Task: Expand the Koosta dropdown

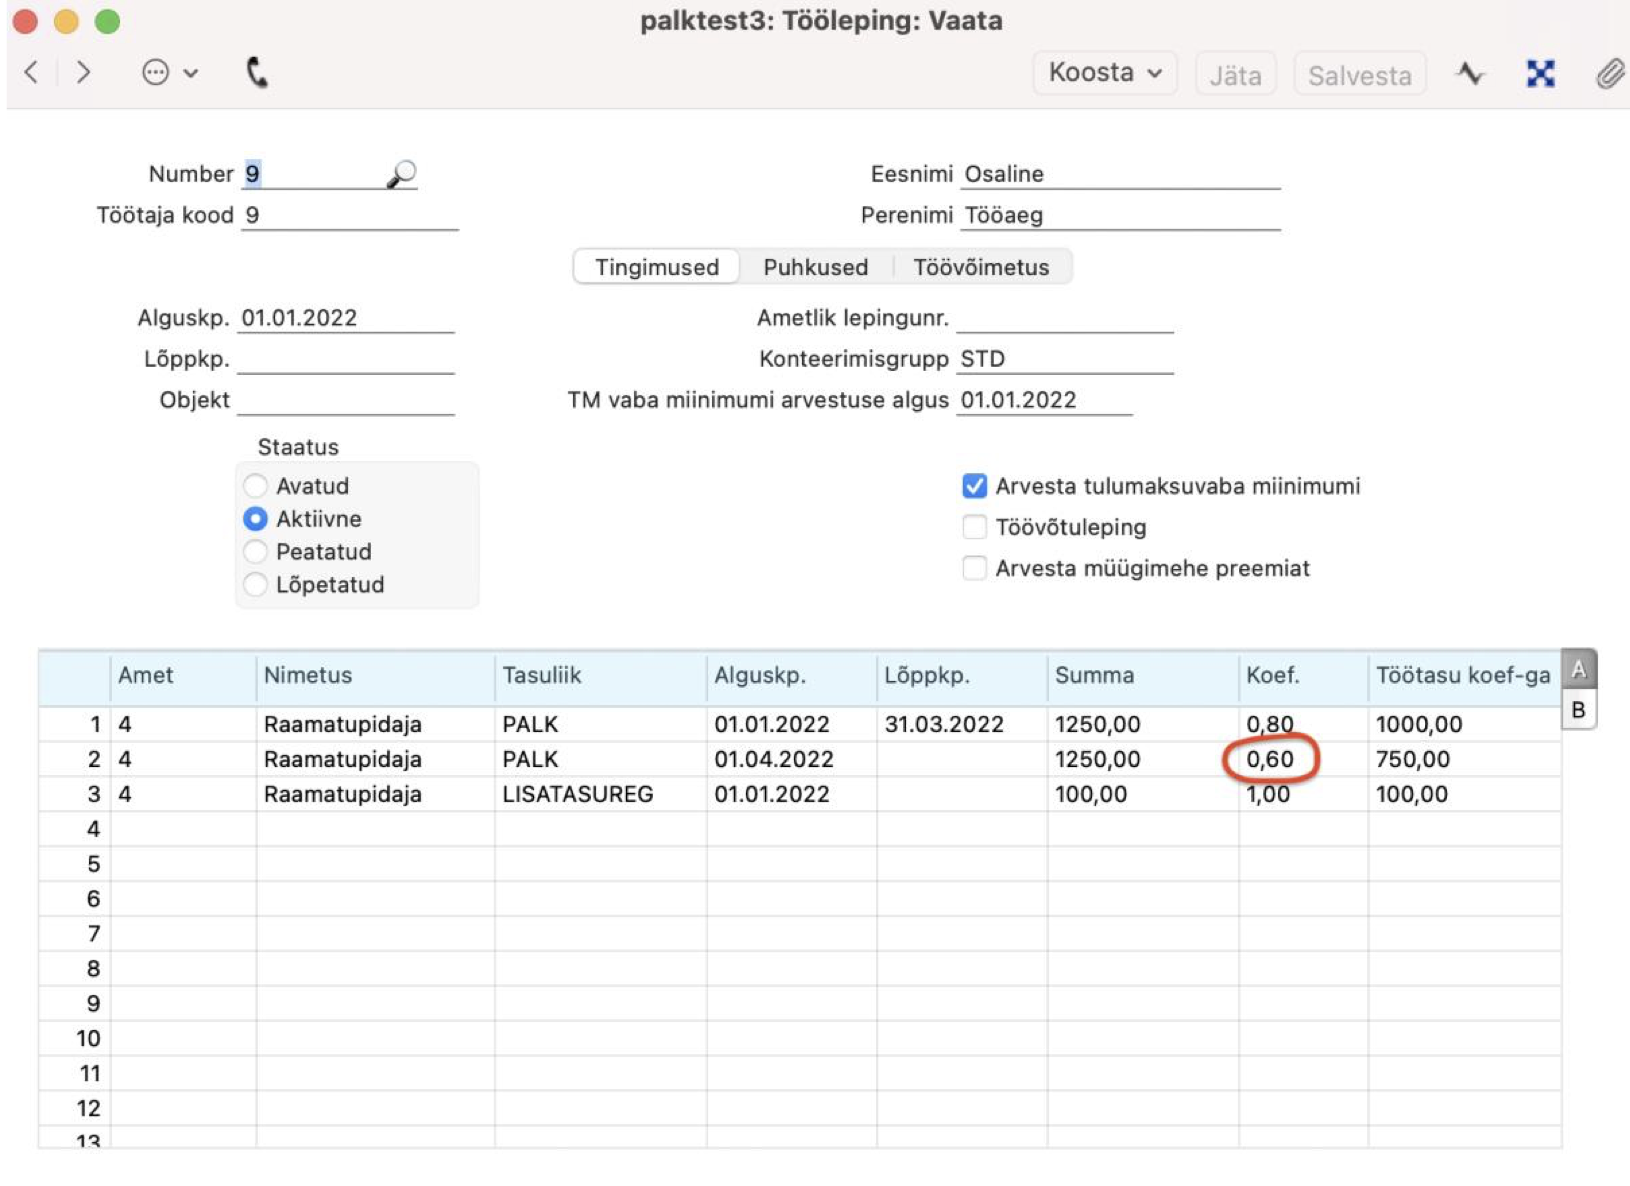Action: (1104, 74)
